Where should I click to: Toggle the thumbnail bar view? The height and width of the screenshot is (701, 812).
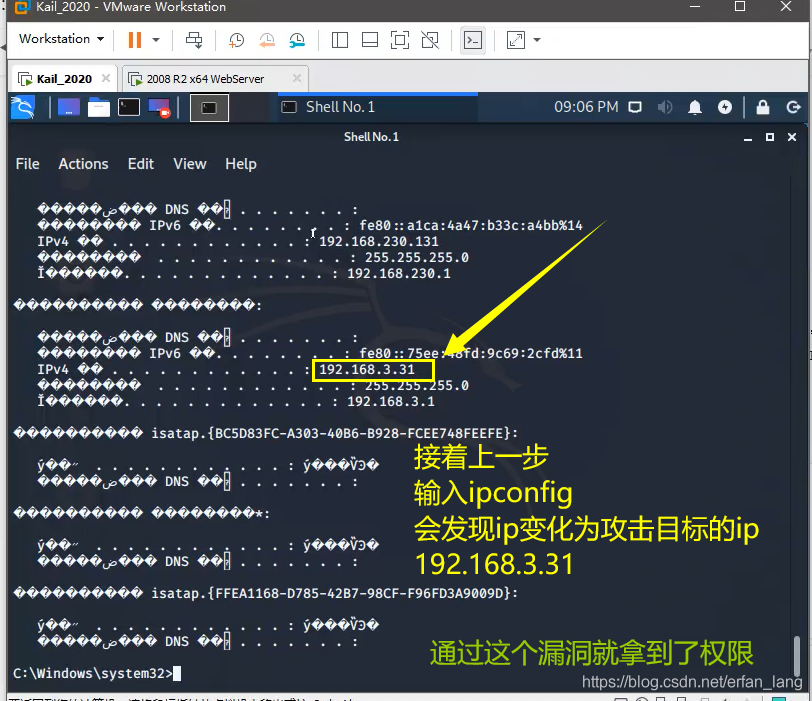(x=370, y=40)
